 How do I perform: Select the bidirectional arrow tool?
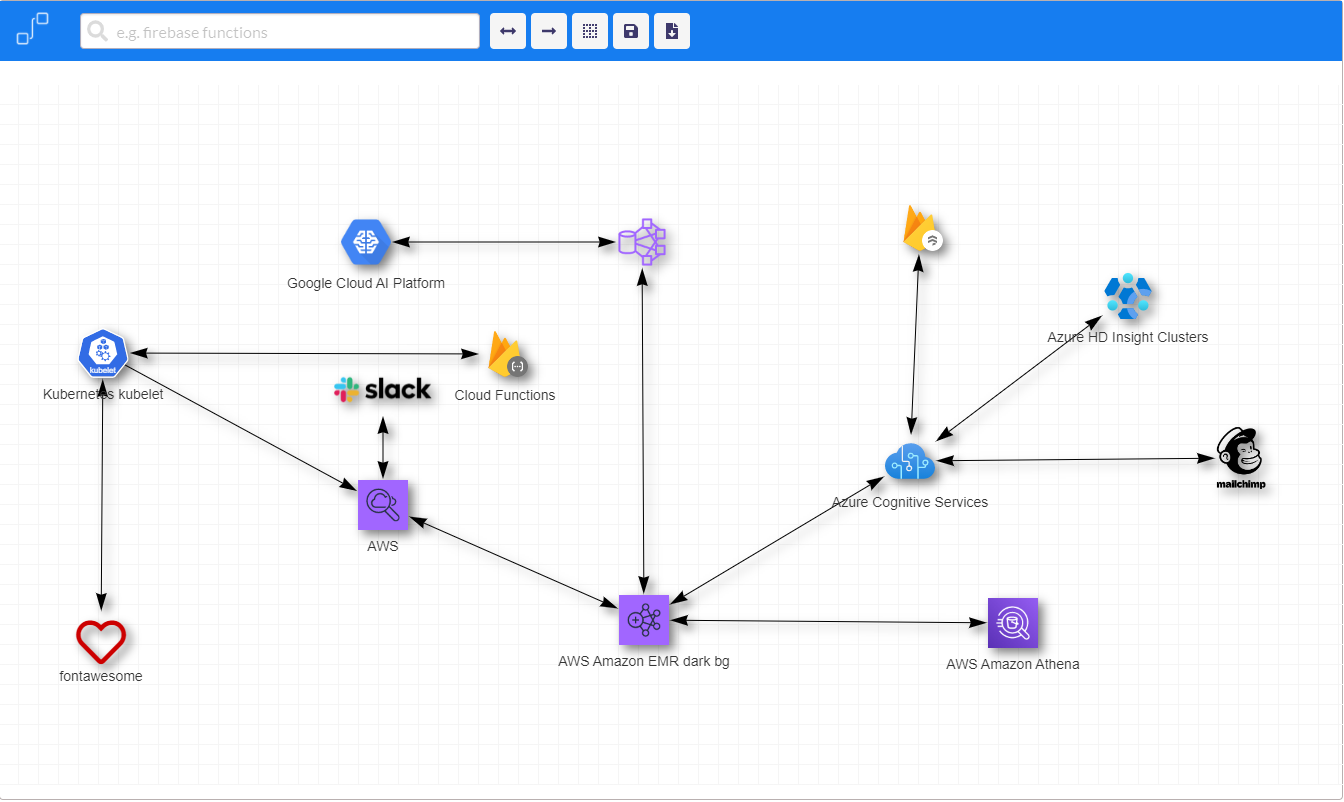coord(508,31)
